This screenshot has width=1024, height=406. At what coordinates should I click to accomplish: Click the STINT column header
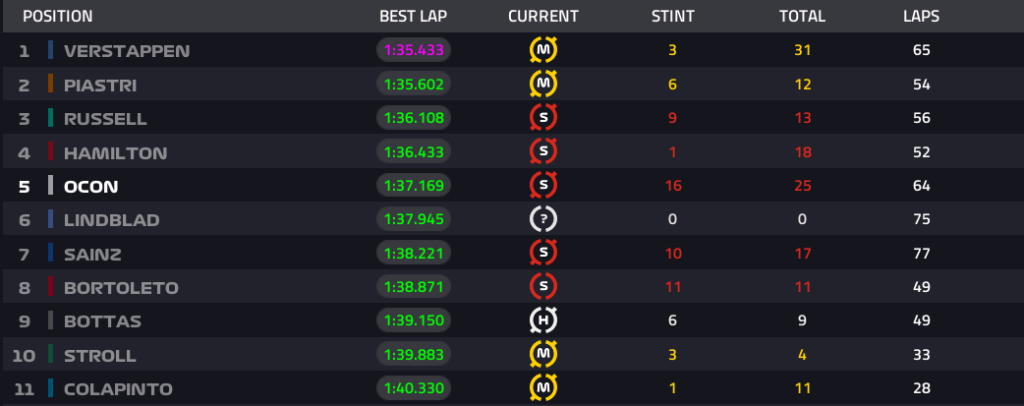[672, 16]
